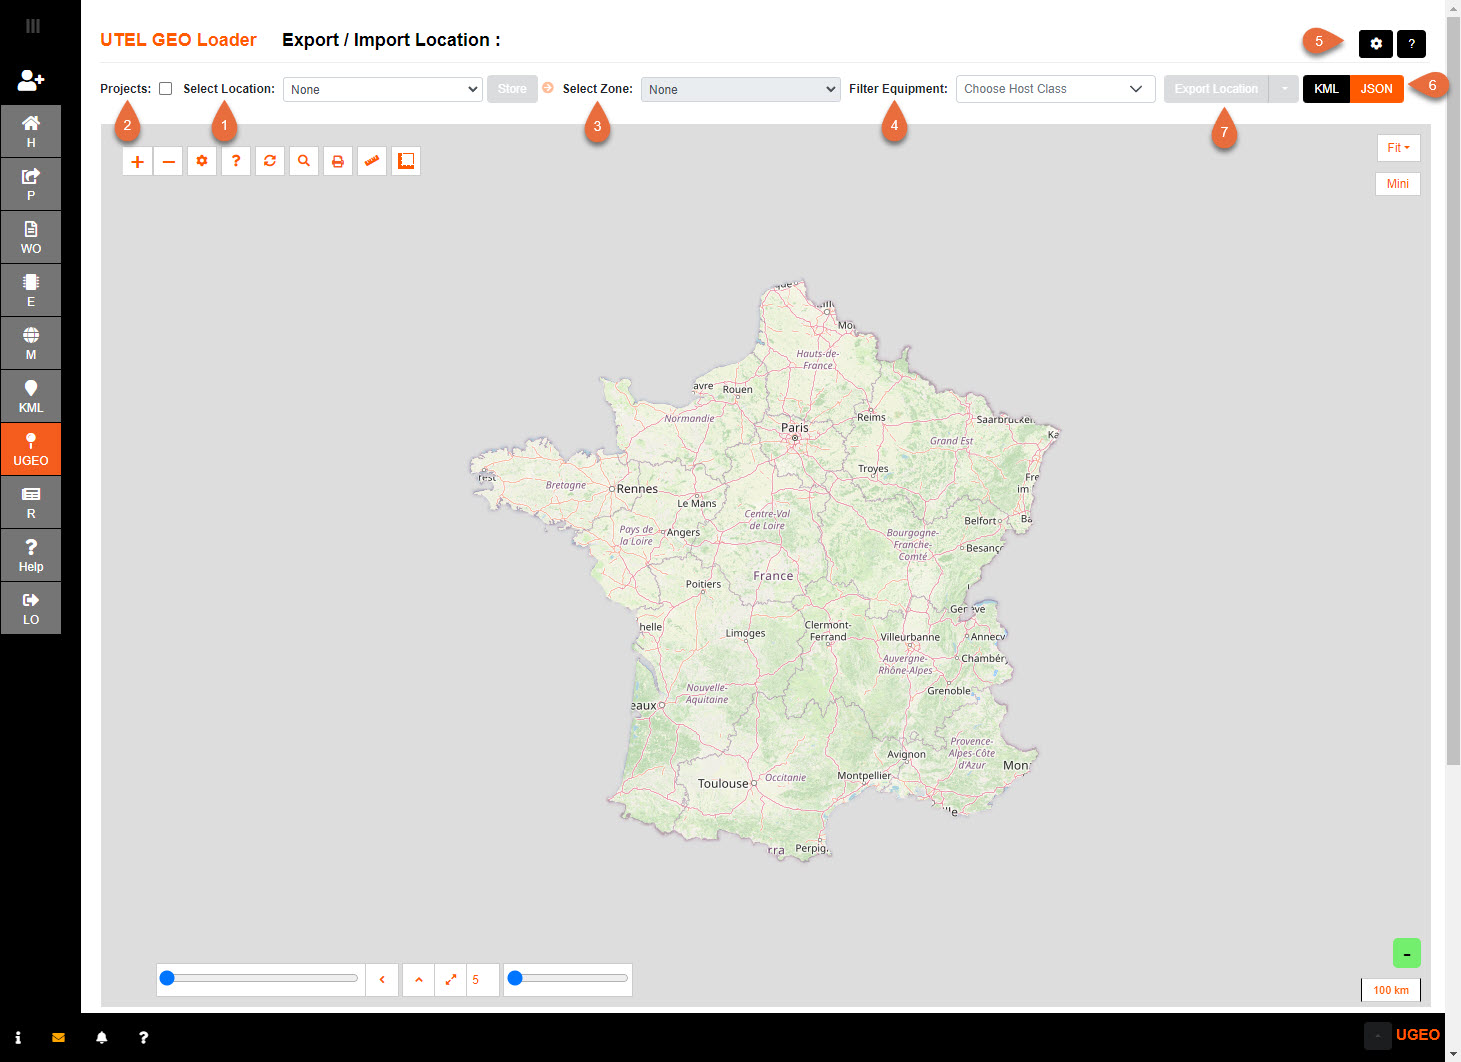Go to Home (H) in sidebar
This screenshot has width=1461, height=1062.
[x=31, y=131]
